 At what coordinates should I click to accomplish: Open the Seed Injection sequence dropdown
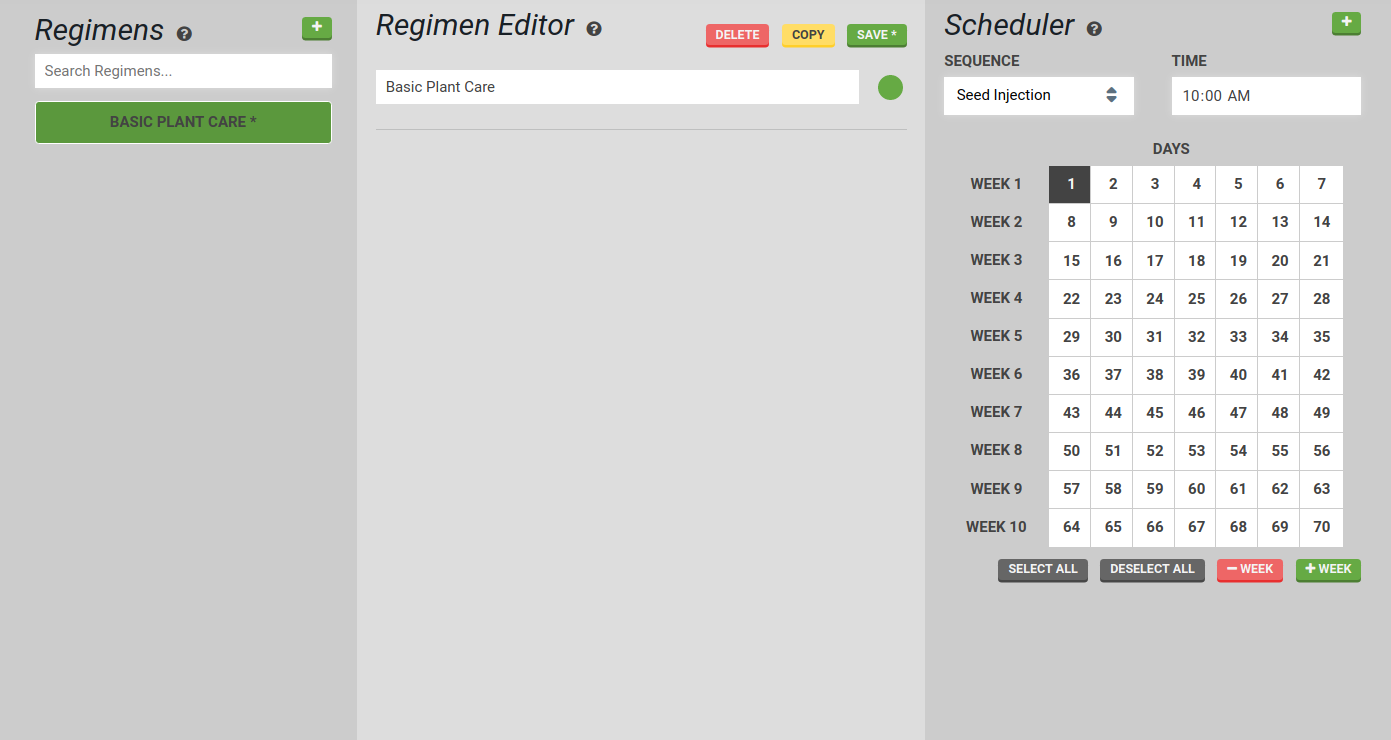[1038, 96]
